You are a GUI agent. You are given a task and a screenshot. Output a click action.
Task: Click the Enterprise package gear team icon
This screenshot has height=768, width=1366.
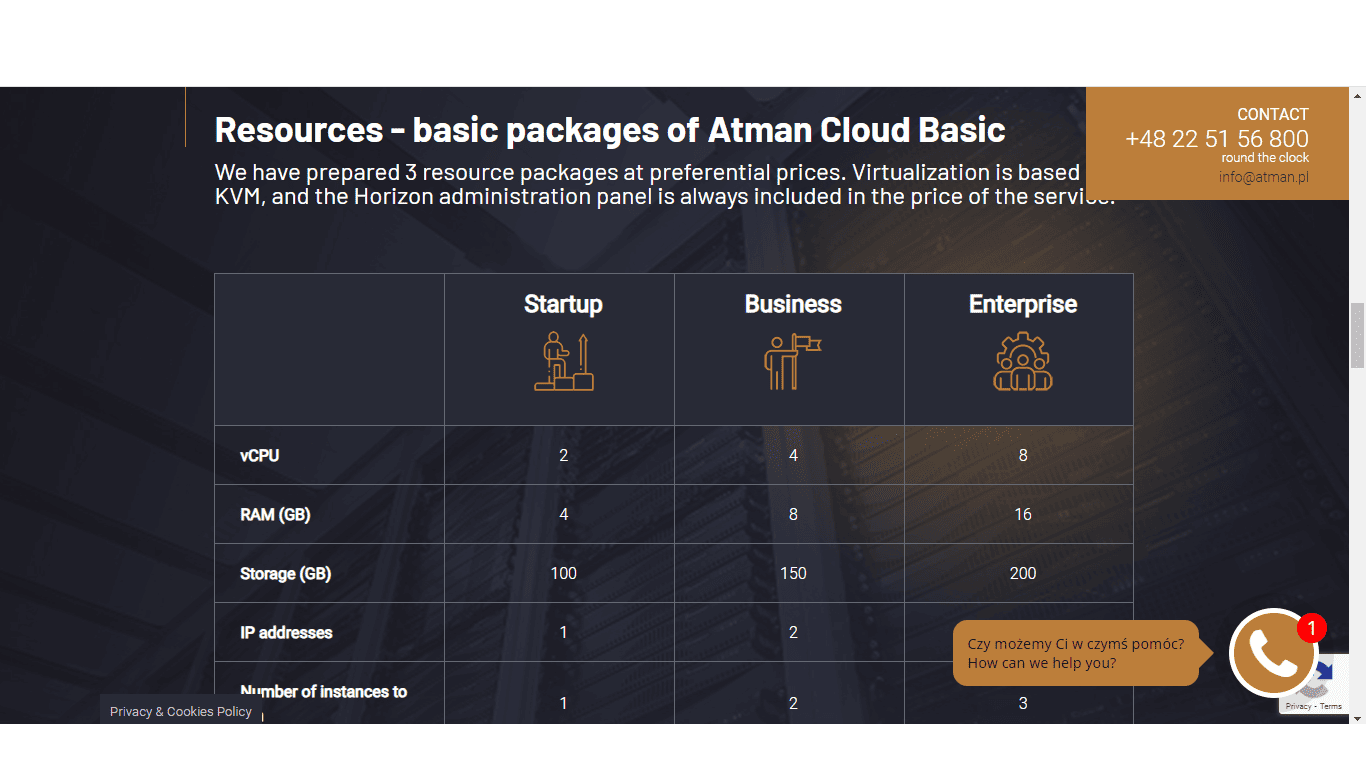coord(1023,361)
